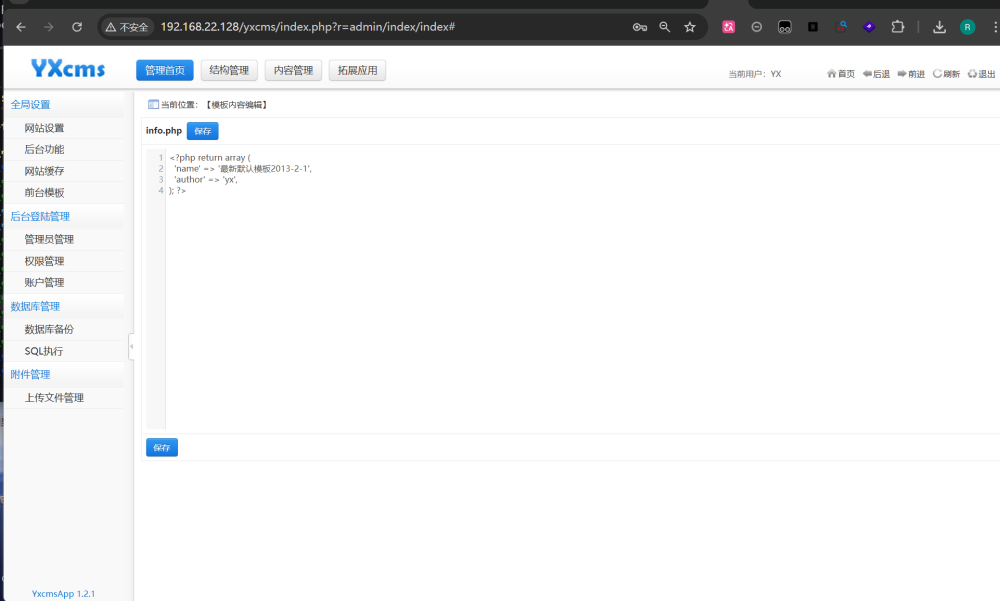The height and width of the screenshot is (601, 1000).
Task: Open 前台模板 in the sidebar
Action: (44, 192)
